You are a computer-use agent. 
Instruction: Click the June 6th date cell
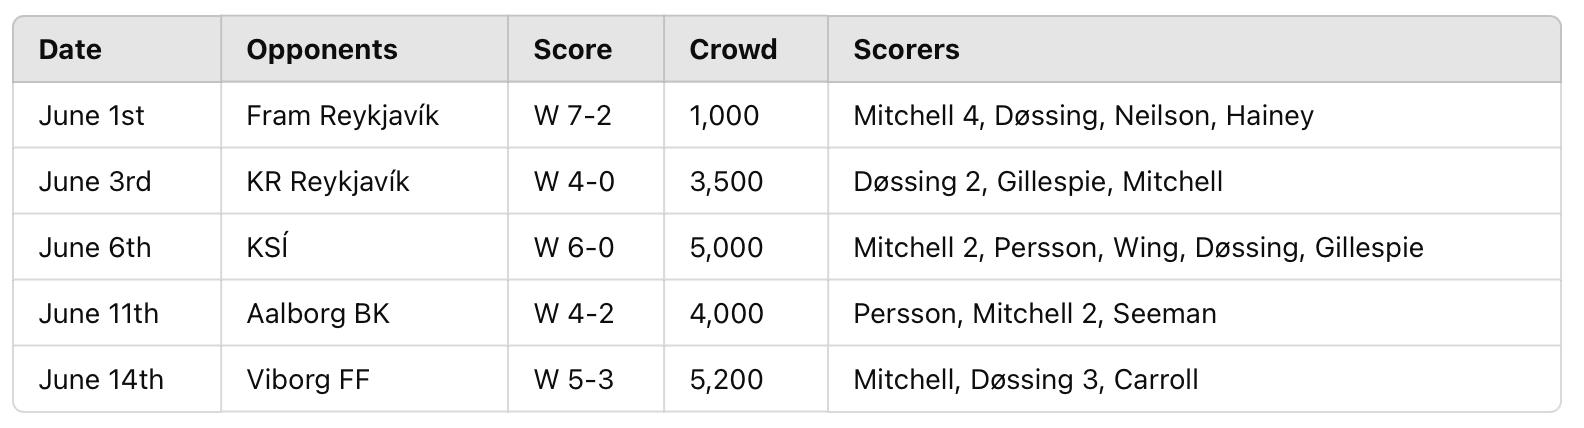pyautogui.click(x=95, y=248)
